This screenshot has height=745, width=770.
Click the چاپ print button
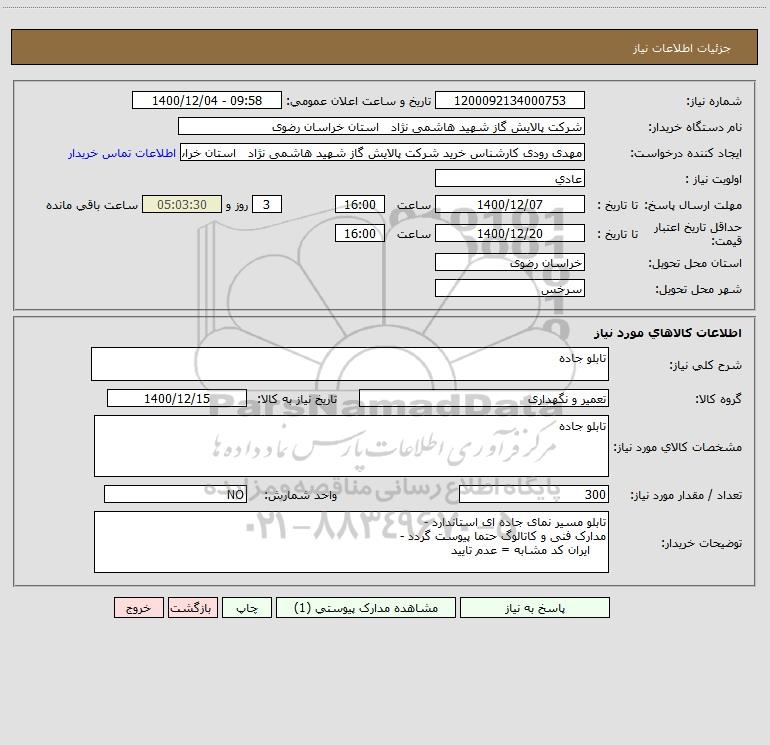[247, 607]
